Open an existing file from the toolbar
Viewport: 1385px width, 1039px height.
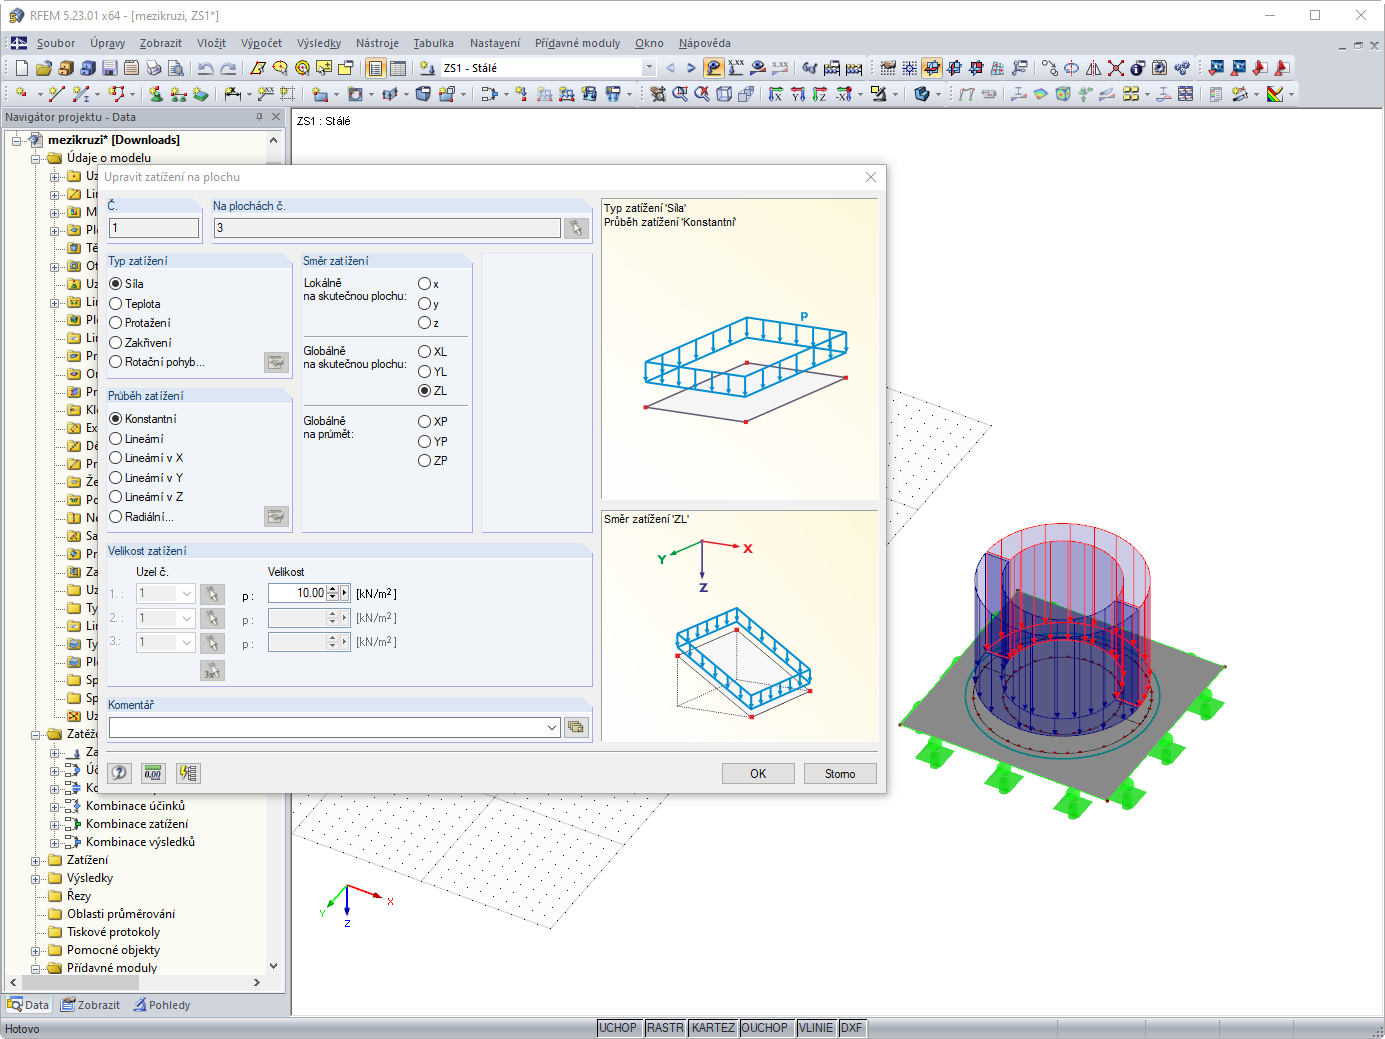[44, 68]
